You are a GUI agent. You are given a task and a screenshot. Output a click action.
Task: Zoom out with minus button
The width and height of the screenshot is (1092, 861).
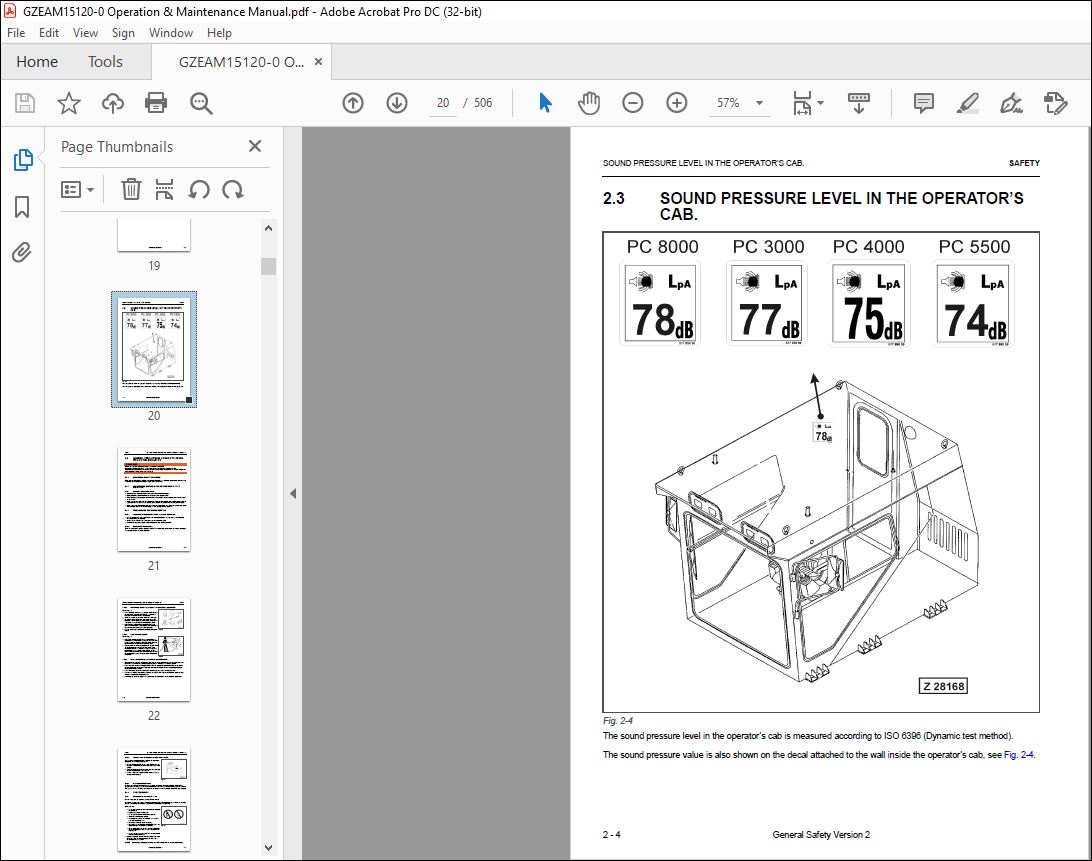(x=632, y=103)
